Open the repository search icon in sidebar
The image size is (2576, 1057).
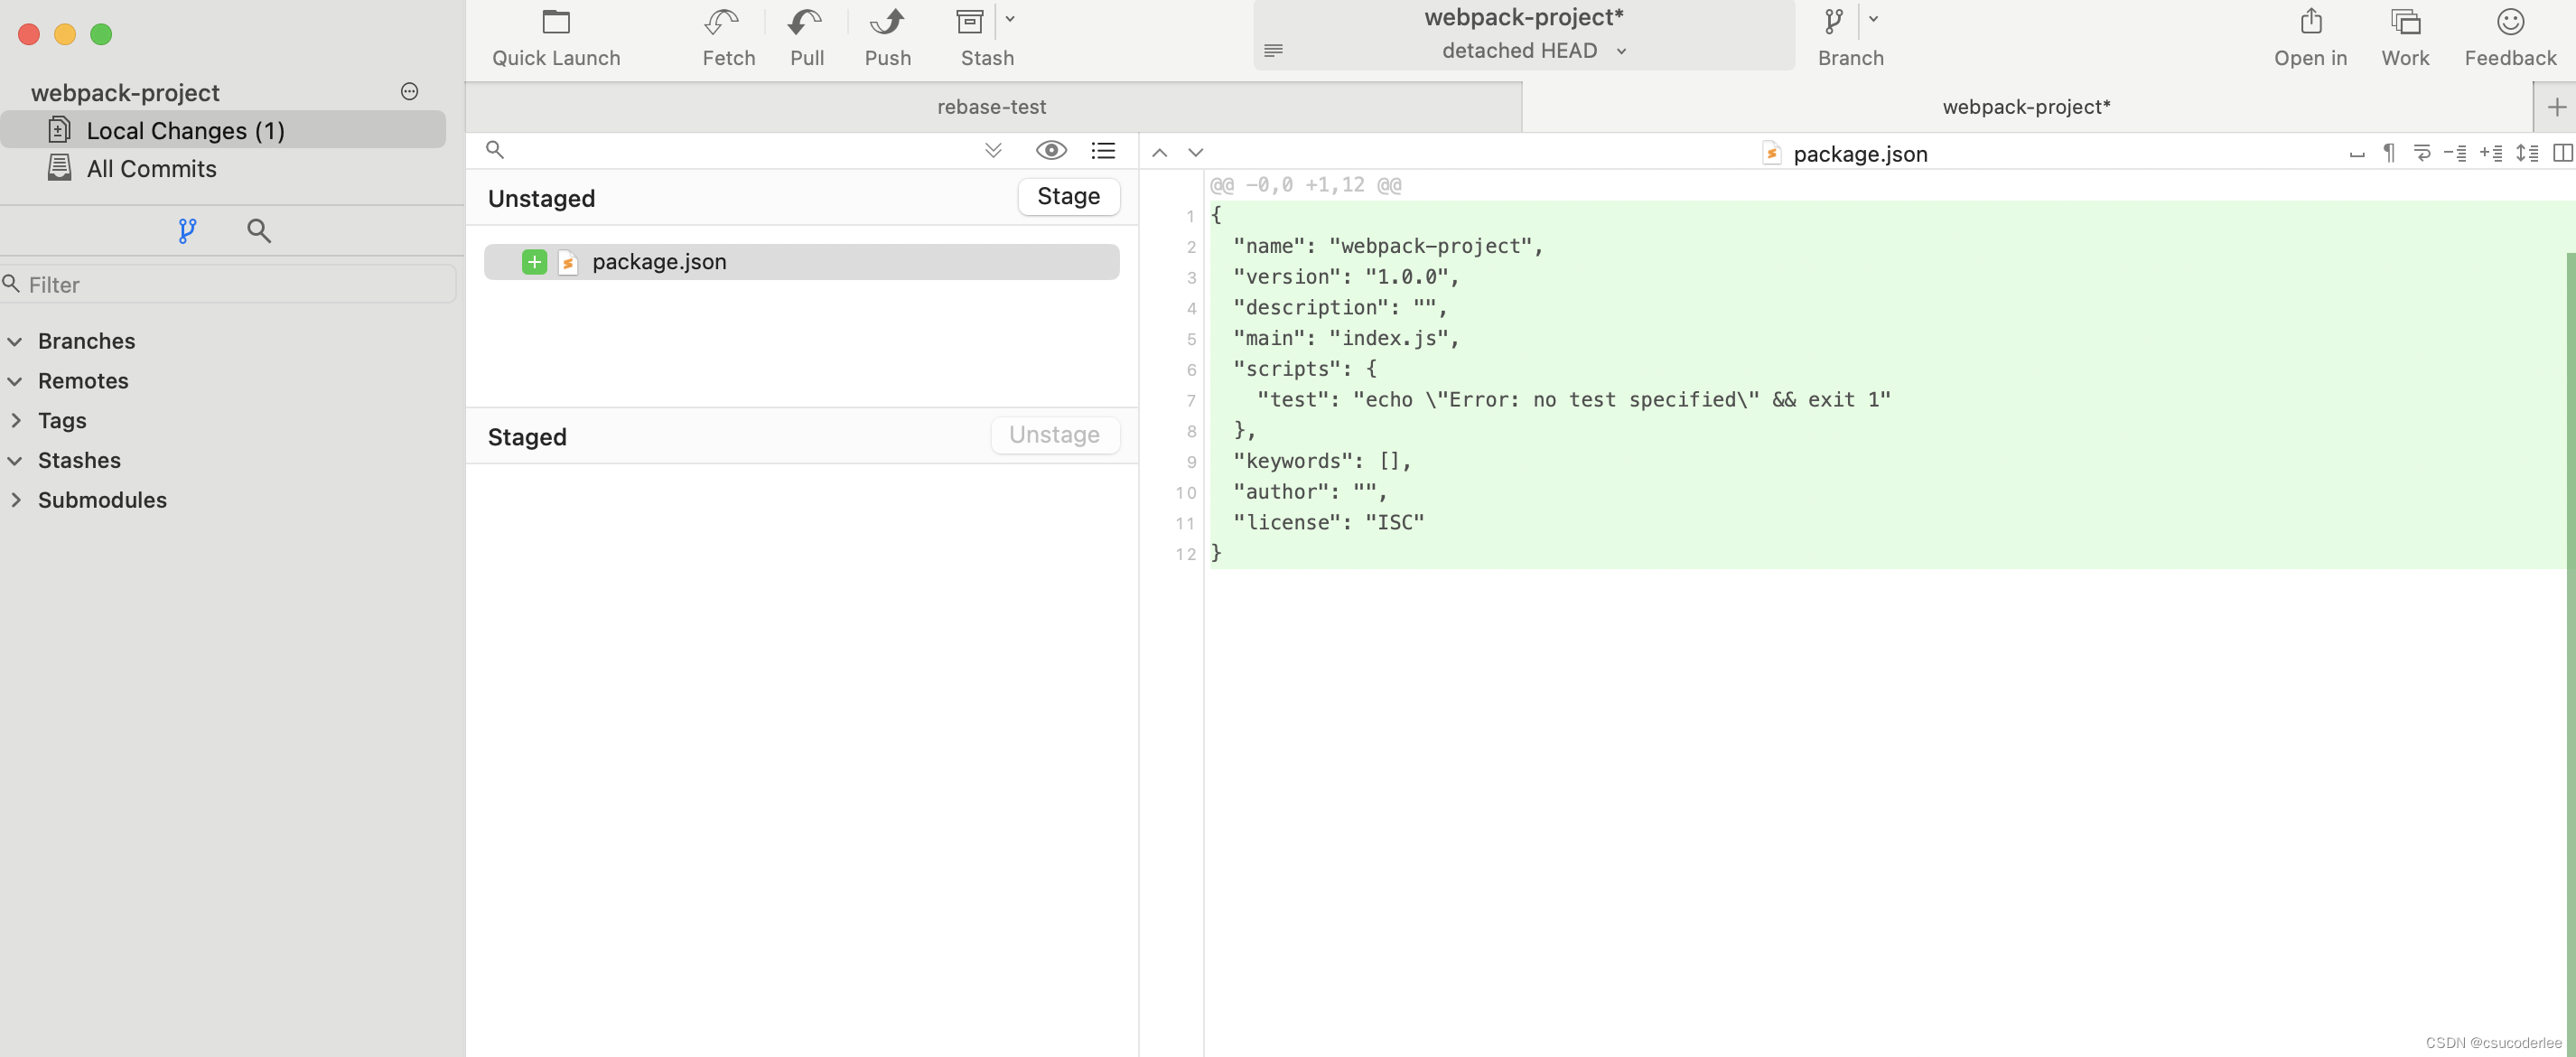pos(259,230)
